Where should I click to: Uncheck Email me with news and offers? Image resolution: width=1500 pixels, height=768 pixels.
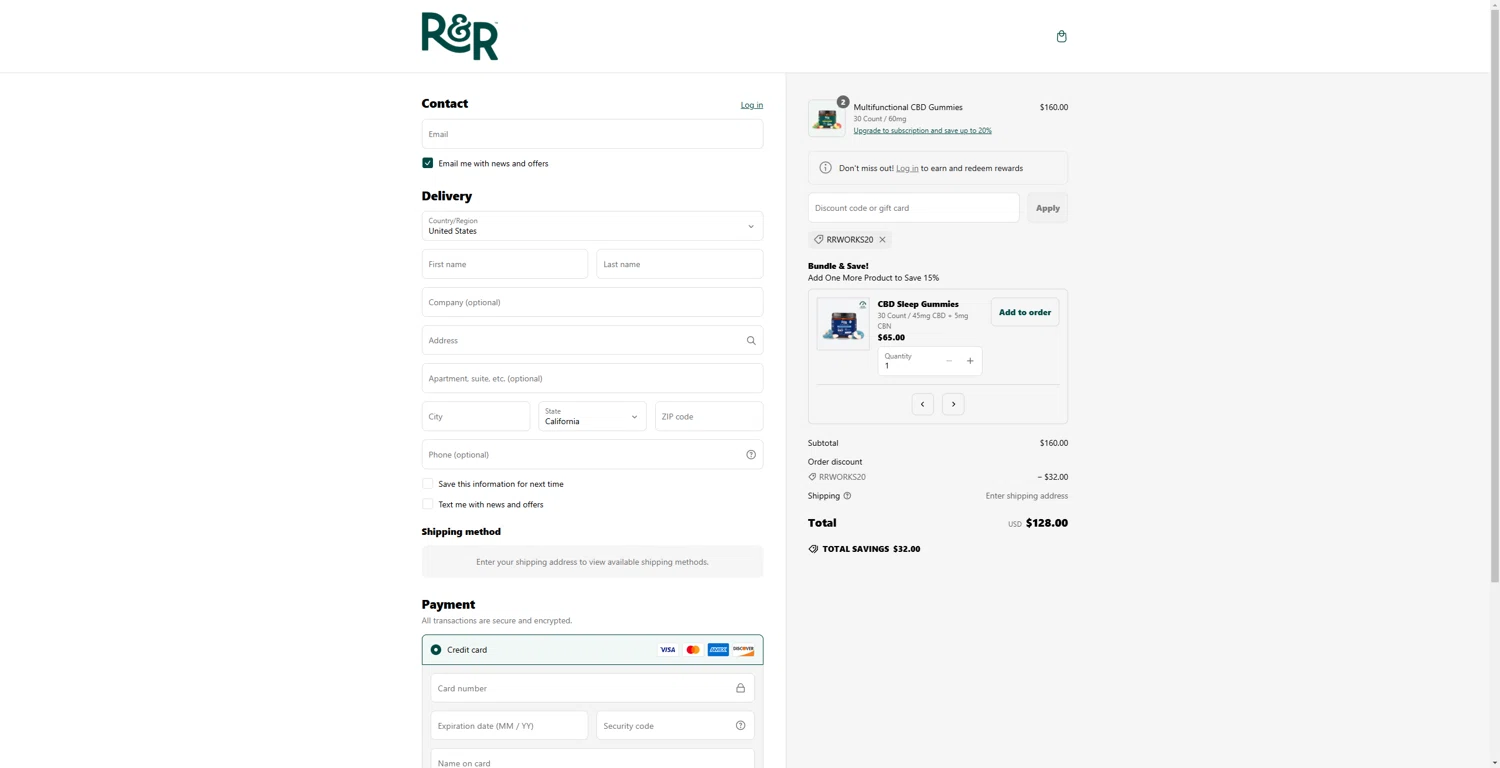(427, 163)
